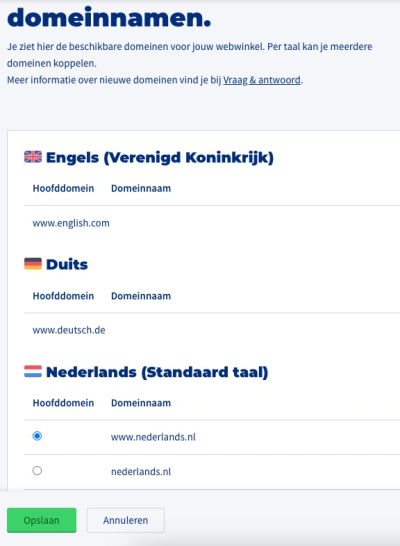This screenshot has height=546, width=400.
Task: Click the www.nederlands.nl domain name text
Action: 153,437
